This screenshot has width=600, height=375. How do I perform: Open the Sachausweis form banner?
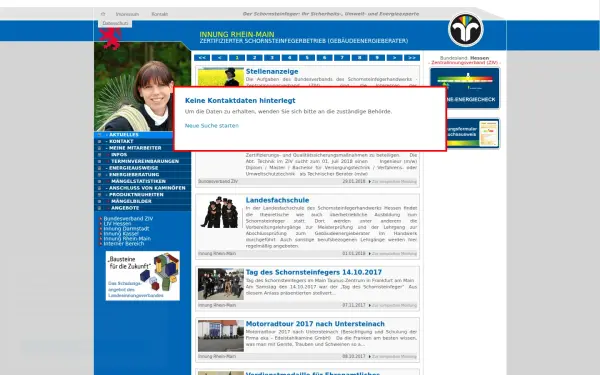point(473,133)
